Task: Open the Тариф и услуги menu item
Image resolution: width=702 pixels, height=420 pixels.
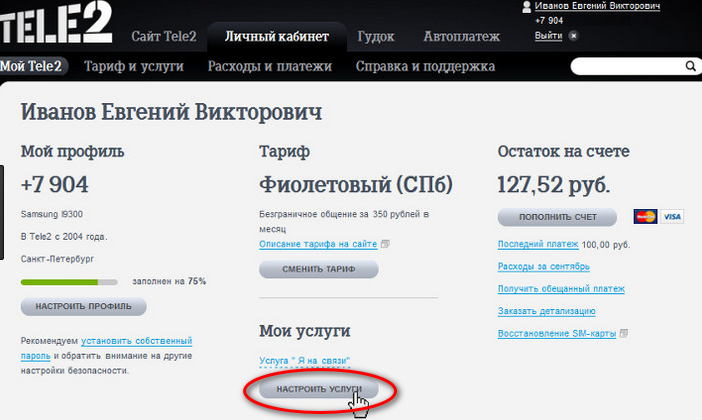Action: coord(134,66)
